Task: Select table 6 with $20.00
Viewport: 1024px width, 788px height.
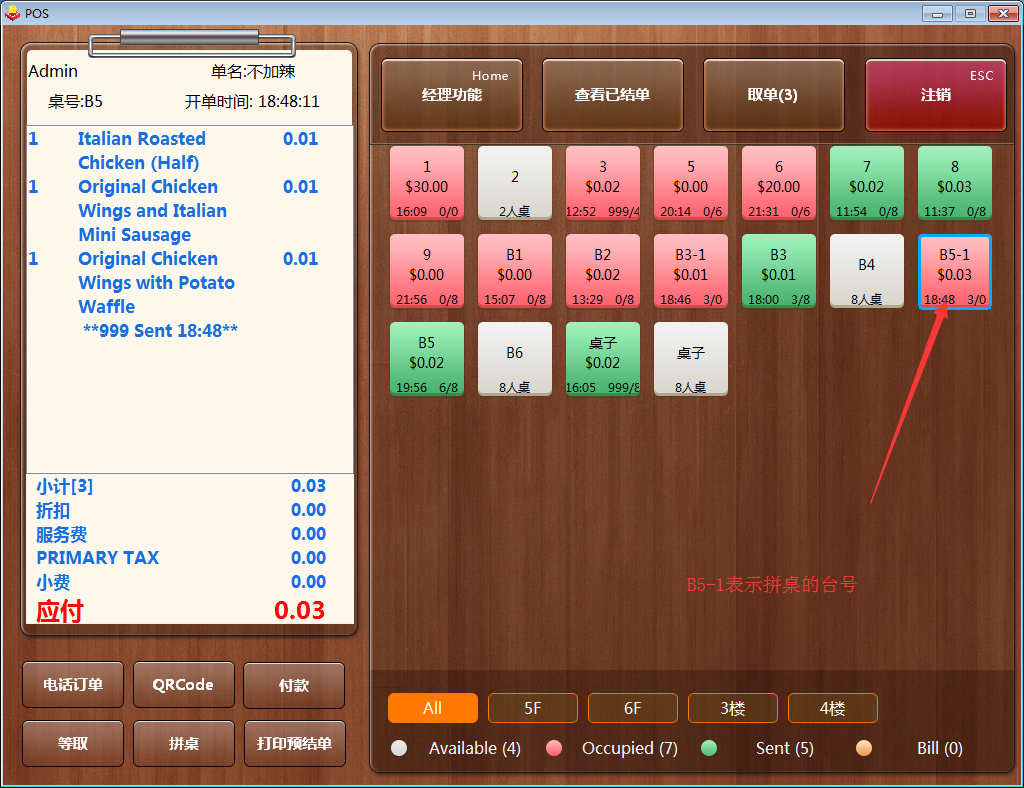Action: 778,183
